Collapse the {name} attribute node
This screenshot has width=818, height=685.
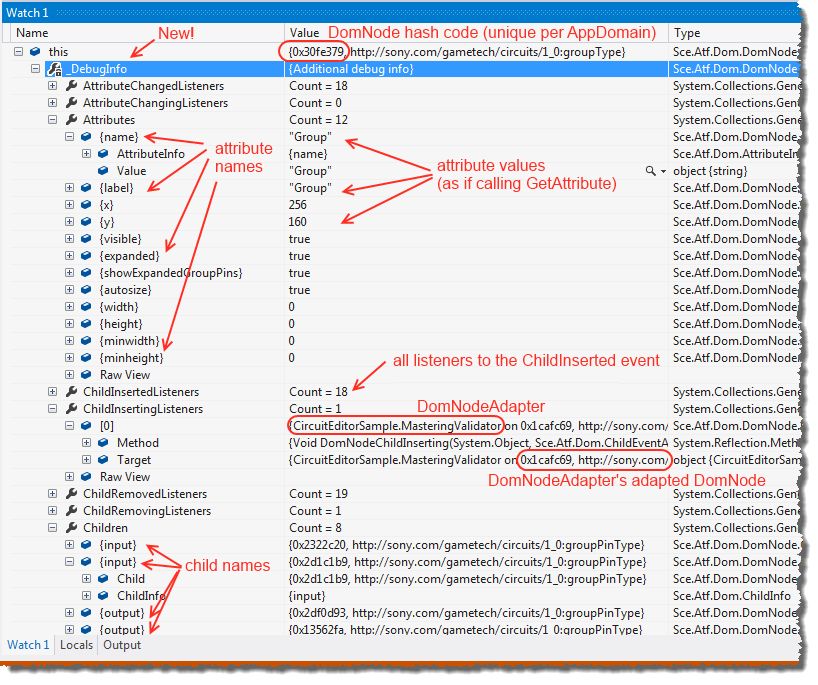(69, 137)
